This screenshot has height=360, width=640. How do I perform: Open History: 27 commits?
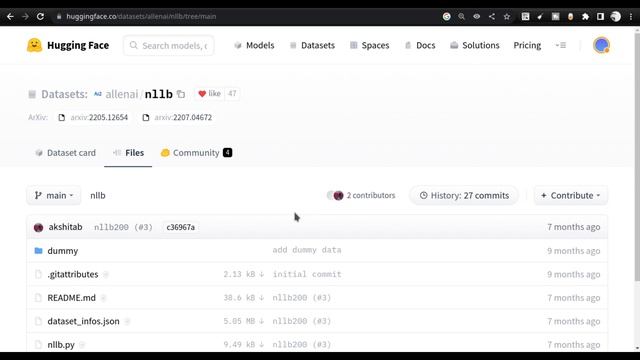[x=464, y=196]
